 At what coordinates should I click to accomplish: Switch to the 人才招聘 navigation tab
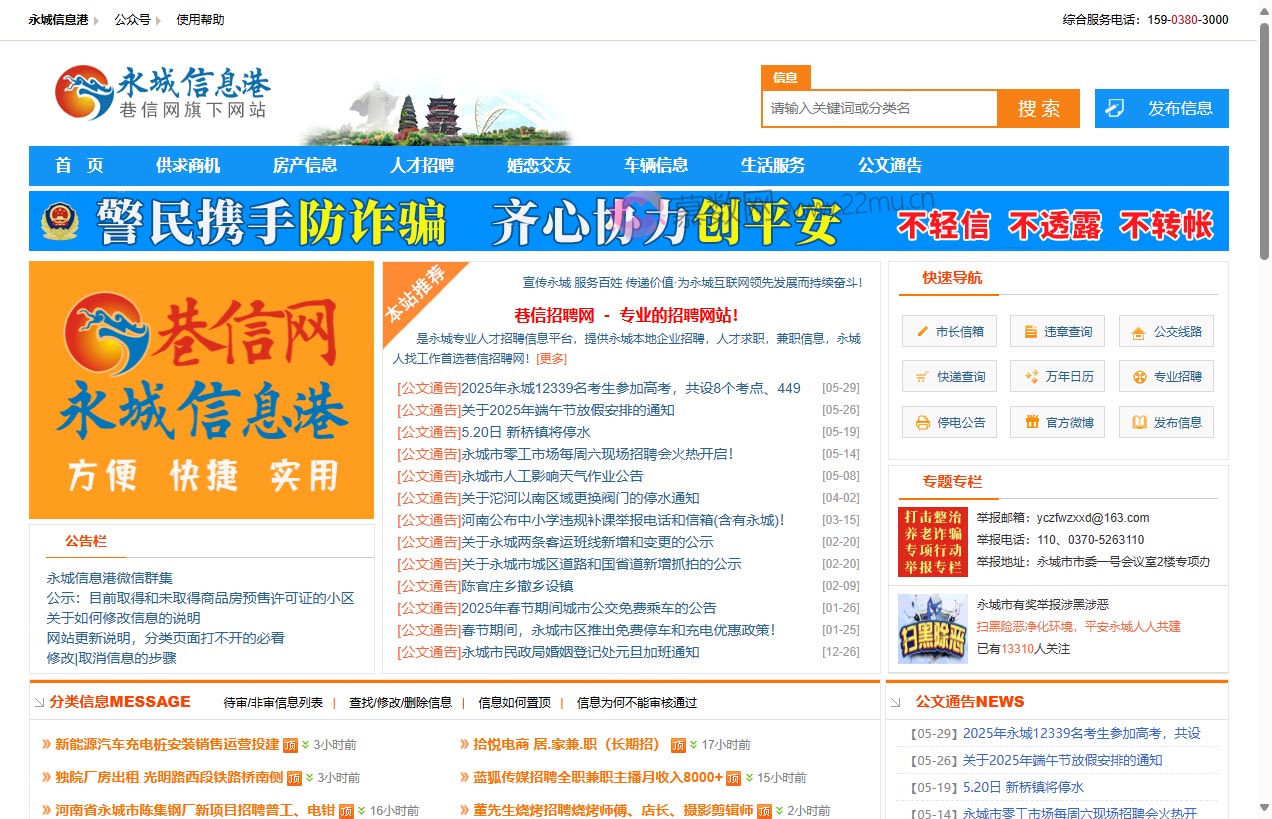(x=422, y=166)
